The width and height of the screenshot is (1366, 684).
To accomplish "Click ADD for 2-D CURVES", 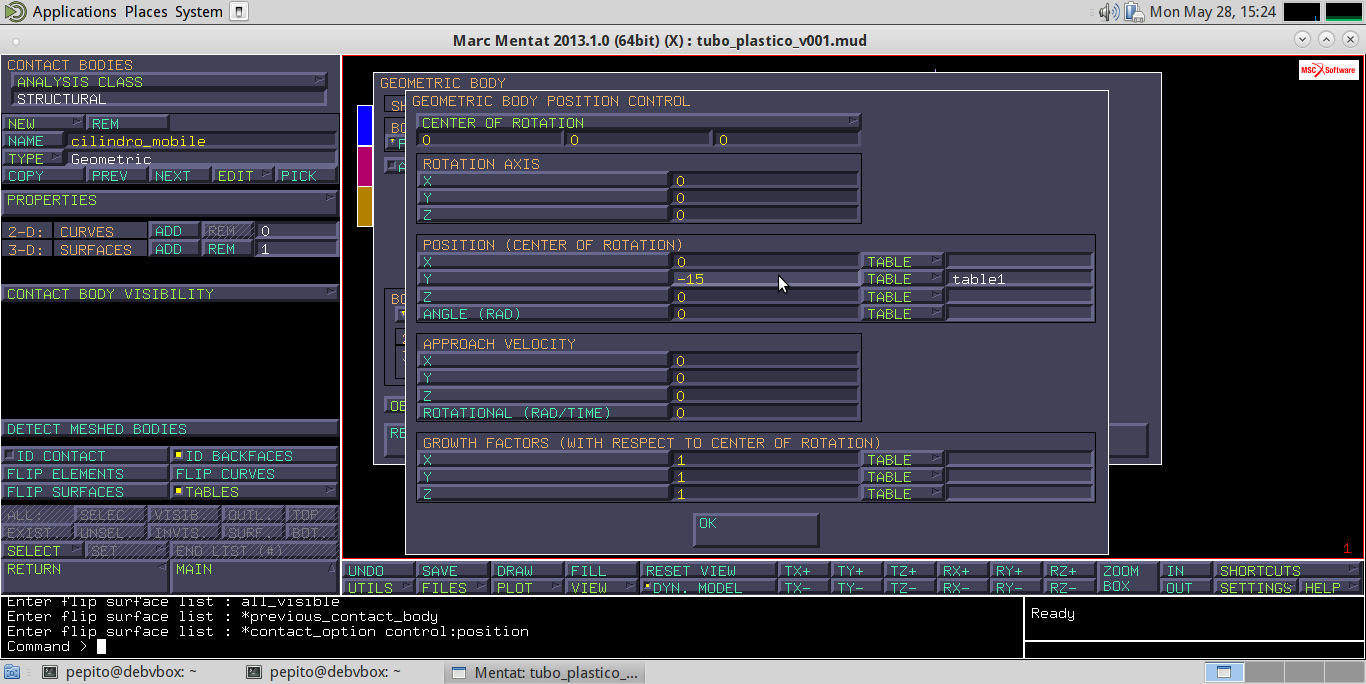I will point(174,231).
